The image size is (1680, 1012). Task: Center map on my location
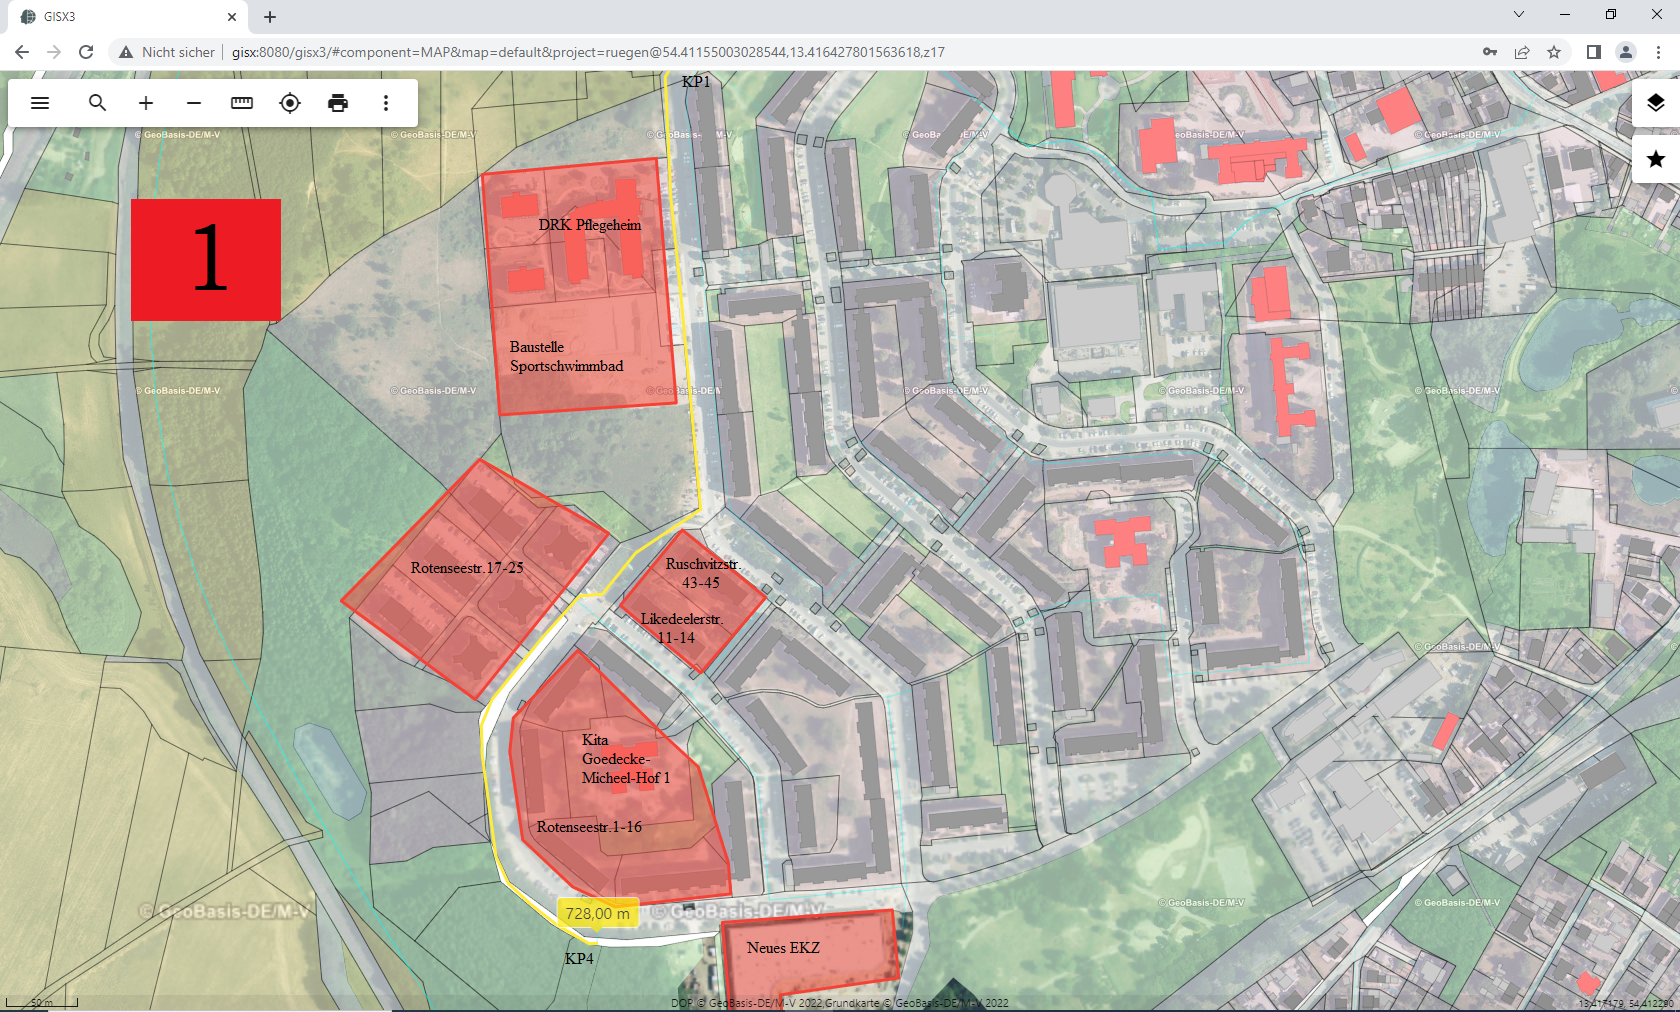[290, 103]
